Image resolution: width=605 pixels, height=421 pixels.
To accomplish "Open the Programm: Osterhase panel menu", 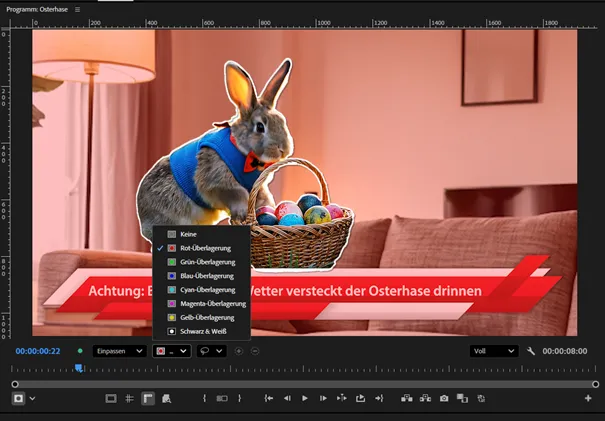I will pyautogui.click(x=77, y=9).
